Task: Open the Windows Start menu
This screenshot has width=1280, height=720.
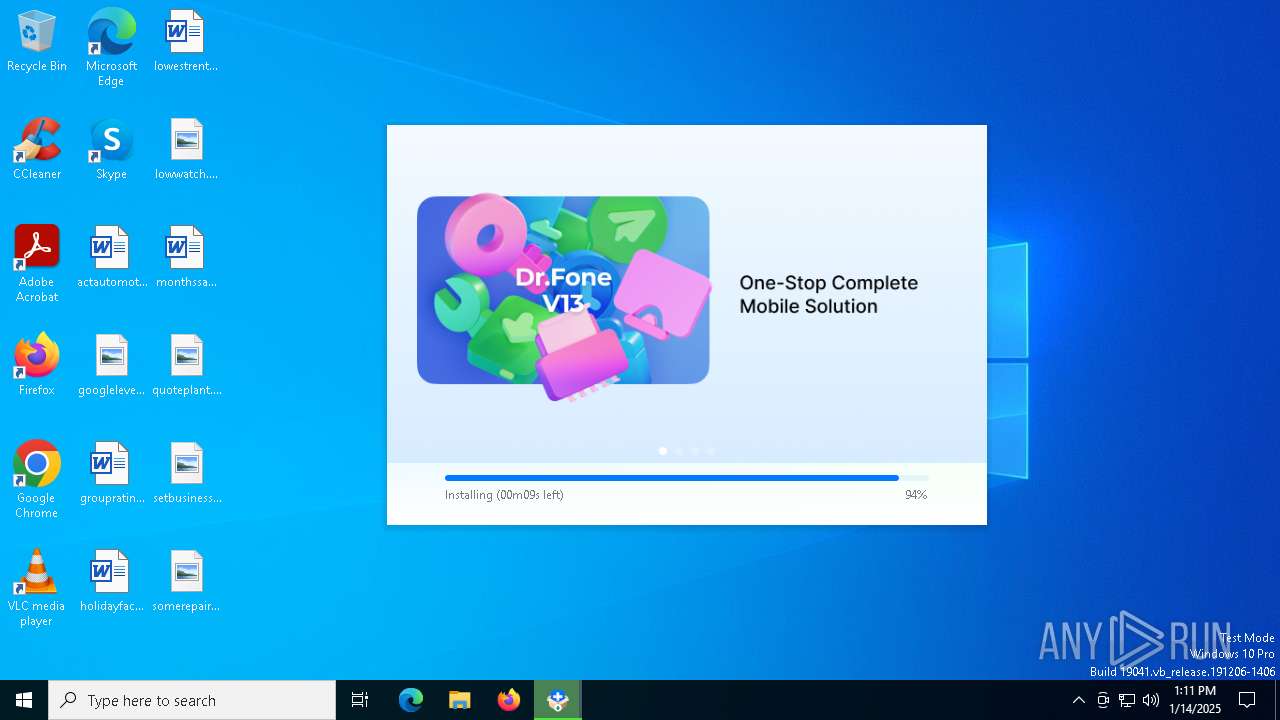Action: (24, 700)
